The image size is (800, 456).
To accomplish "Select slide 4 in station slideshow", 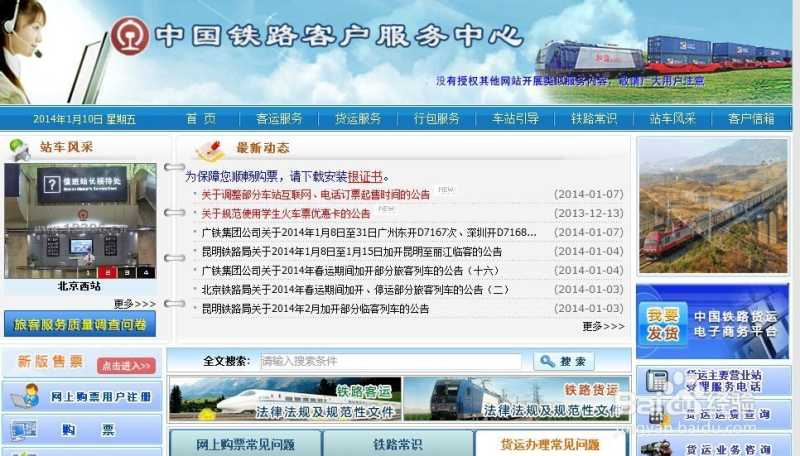I will click(146, 272).
